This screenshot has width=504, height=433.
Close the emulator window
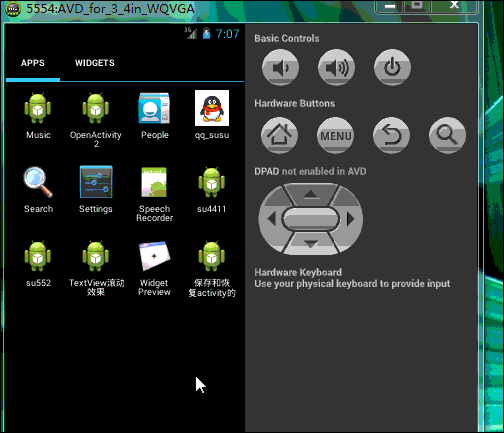(454, 5)
